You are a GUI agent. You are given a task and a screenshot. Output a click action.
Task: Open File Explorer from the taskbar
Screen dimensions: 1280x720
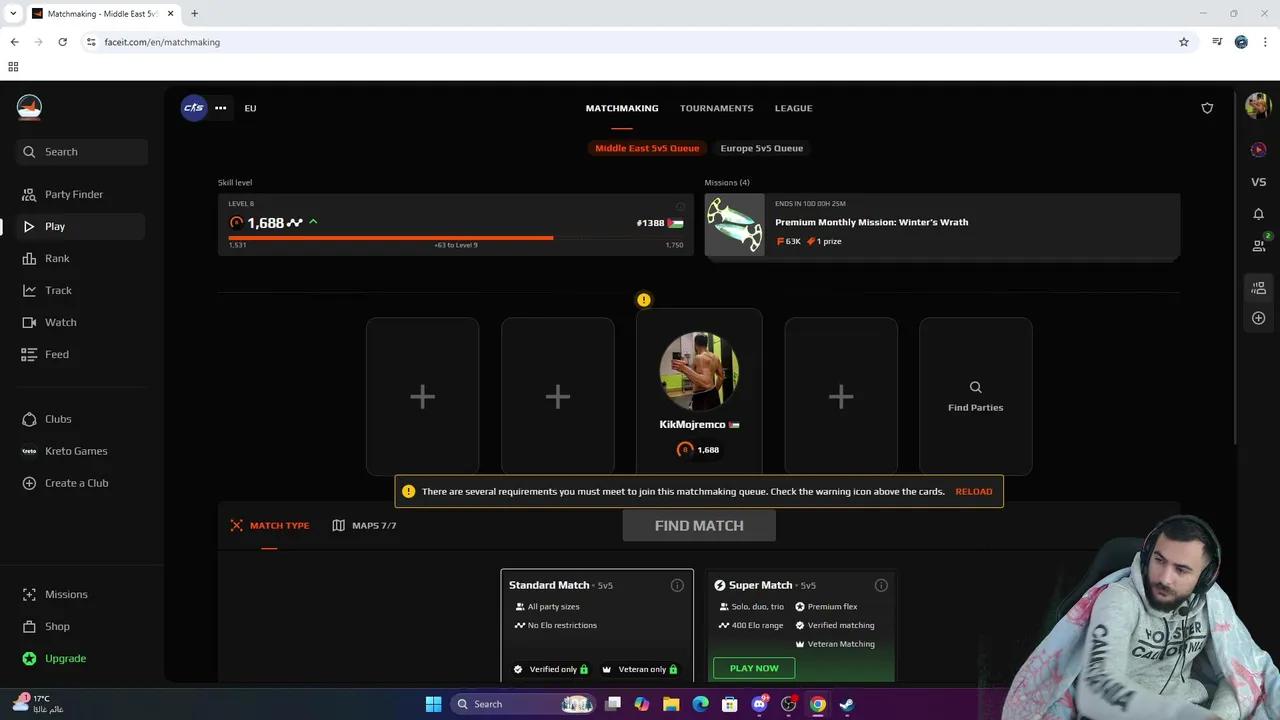click(x=671, y=704)
